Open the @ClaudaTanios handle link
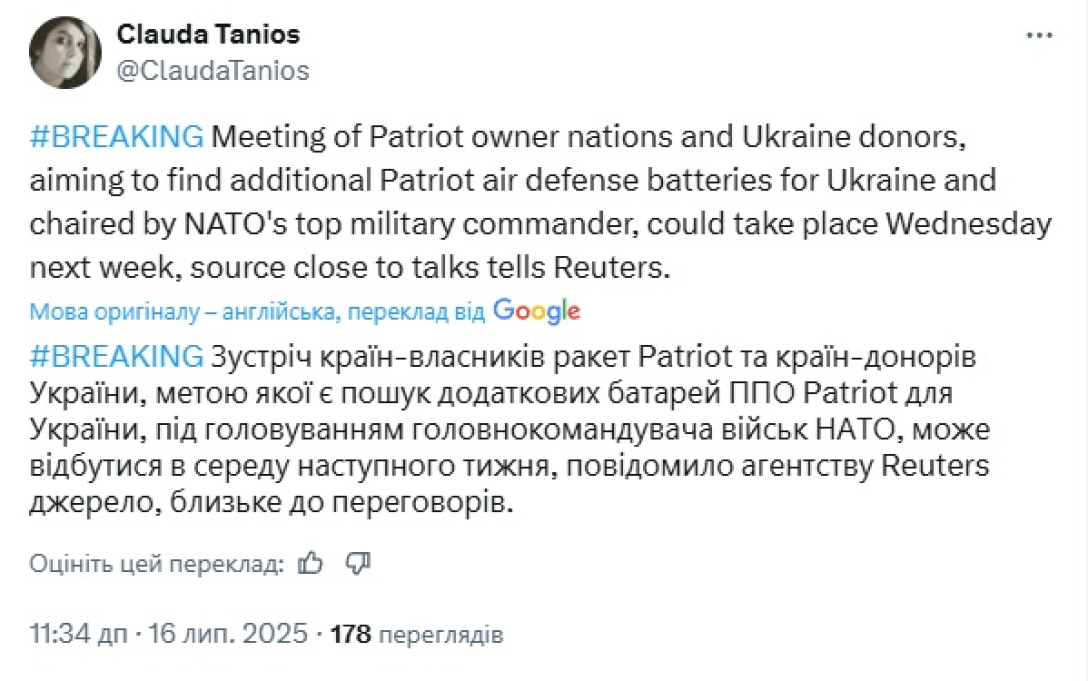1088x681 pixels. (x=213, y=70)
